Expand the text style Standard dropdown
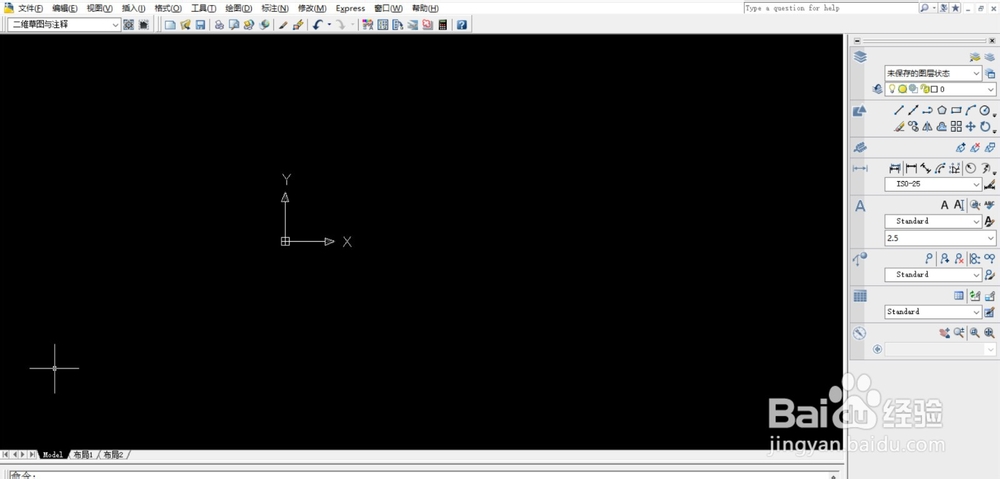This screenshot has width=1000, height=479. 976,221
